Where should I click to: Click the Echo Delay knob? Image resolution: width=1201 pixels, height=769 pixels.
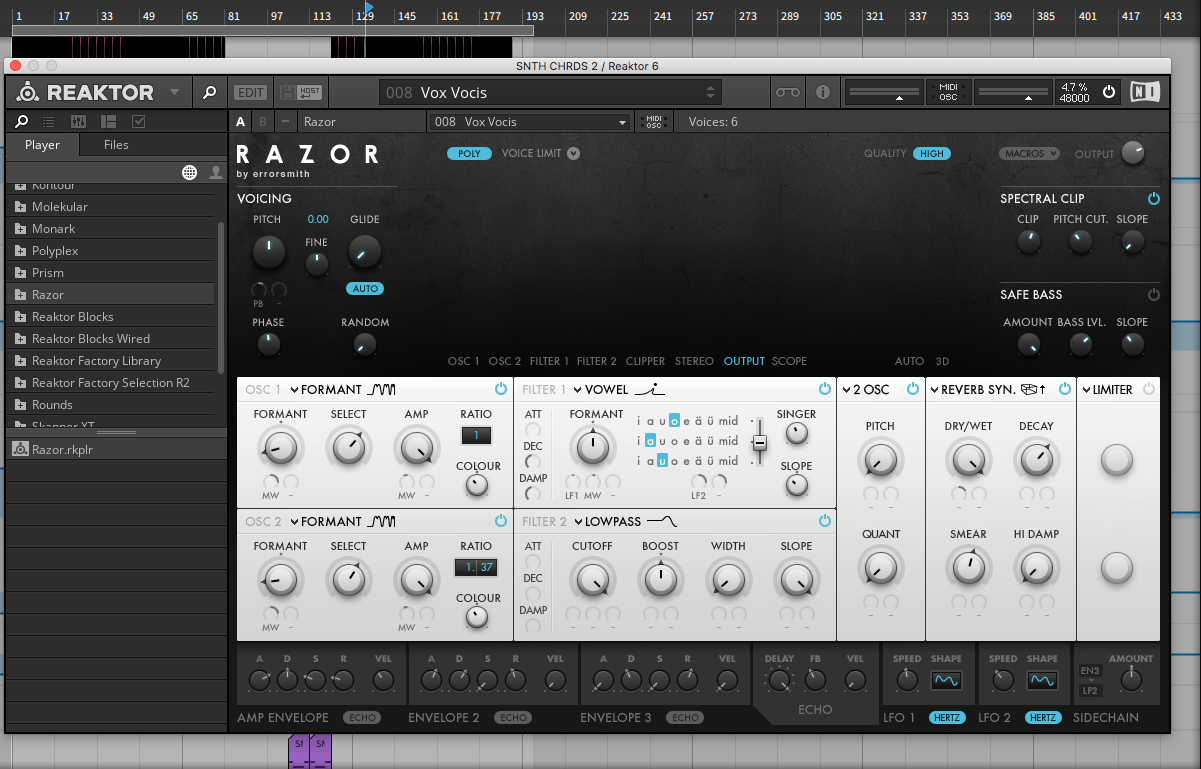[x=779, y=681]
